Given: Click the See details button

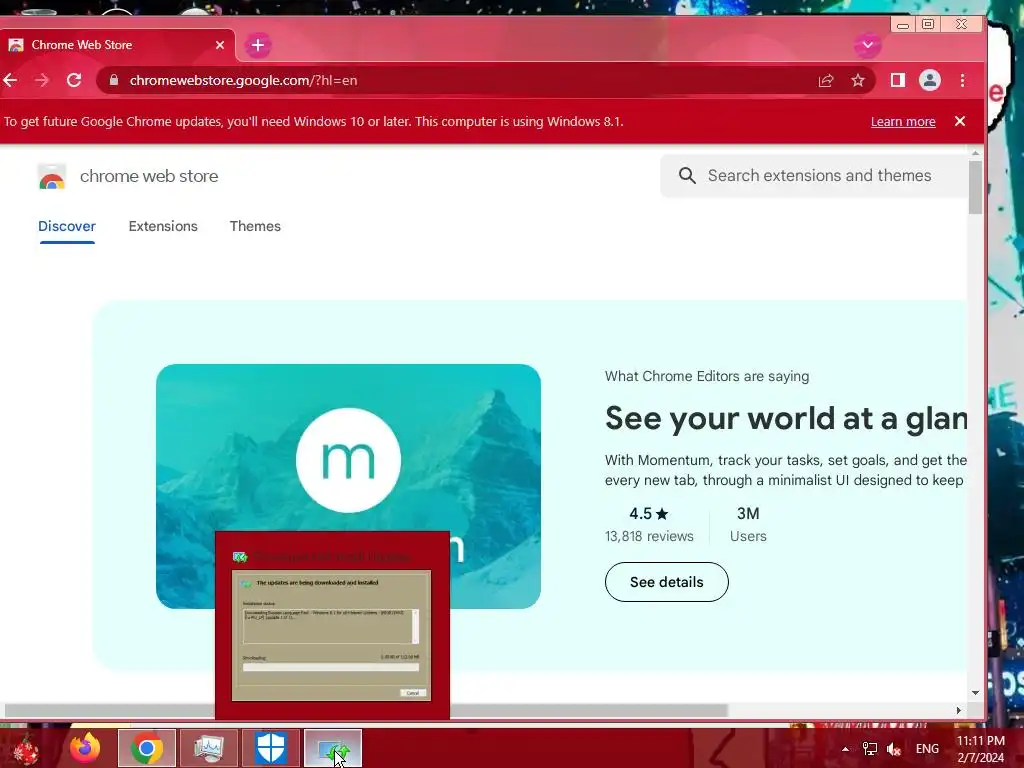Looking at the screenshot, I should click(667, 582).
